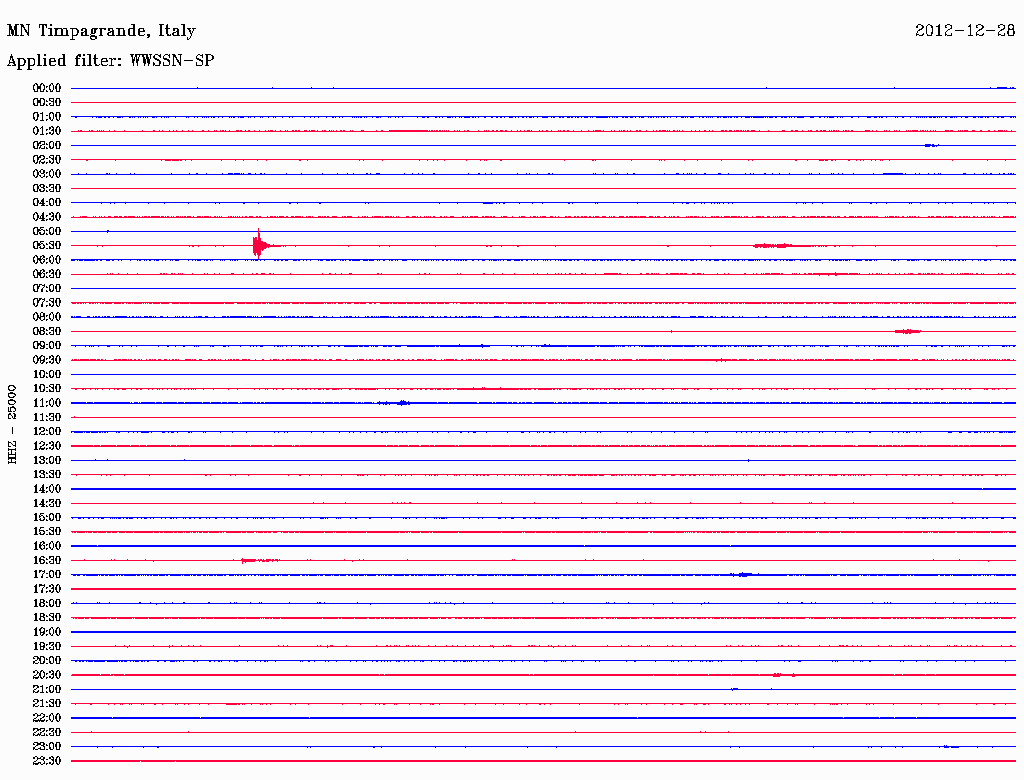Click the 14:00 time label

tap(47, 489)
